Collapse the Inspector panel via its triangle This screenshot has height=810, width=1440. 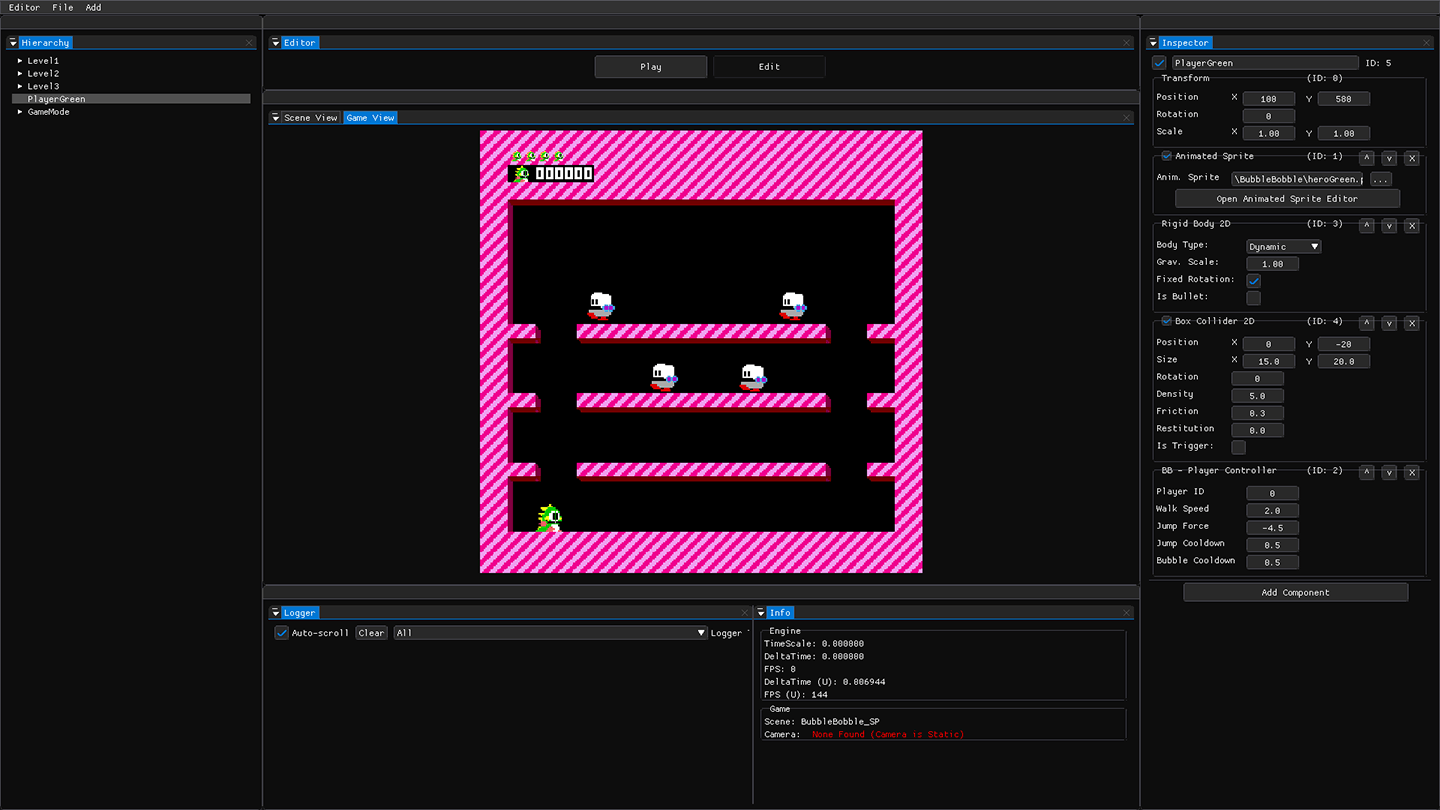click(x=1153, y=43)
